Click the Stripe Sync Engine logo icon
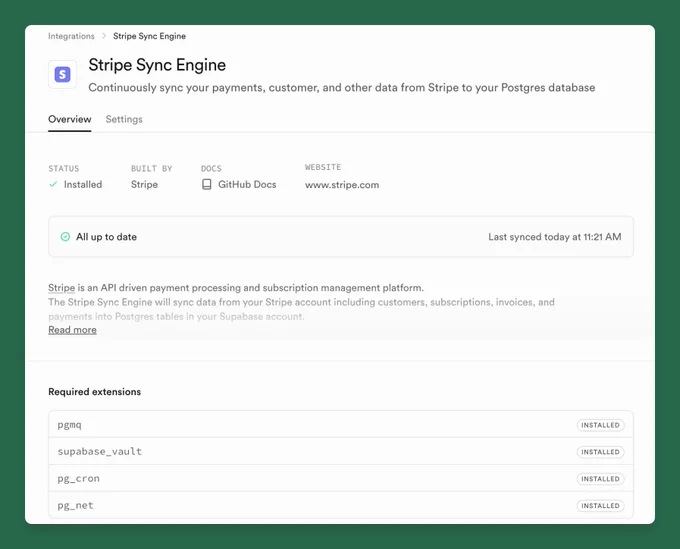This screenshot has height=549, width=680. [x=62, y=74]
